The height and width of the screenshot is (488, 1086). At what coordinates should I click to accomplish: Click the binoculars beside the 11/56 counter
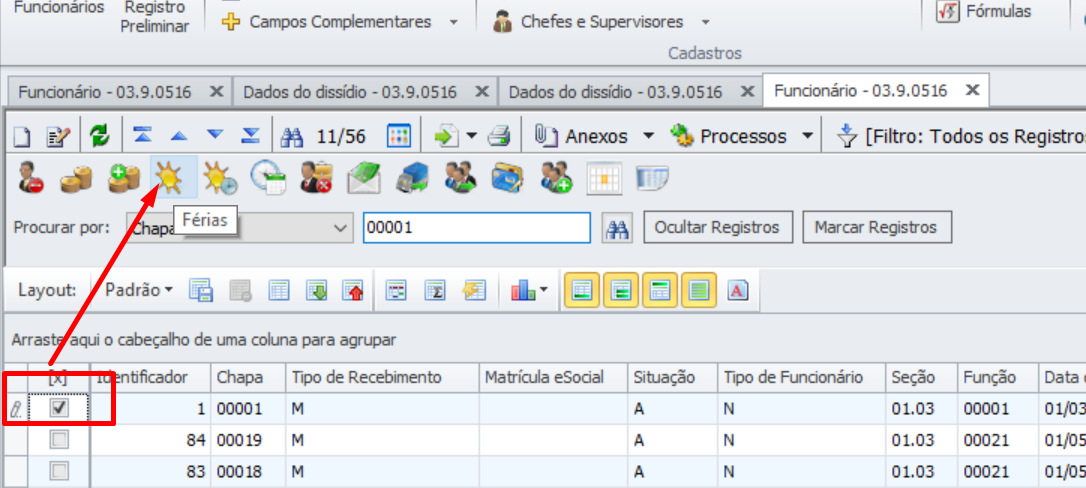coord(292,136)
